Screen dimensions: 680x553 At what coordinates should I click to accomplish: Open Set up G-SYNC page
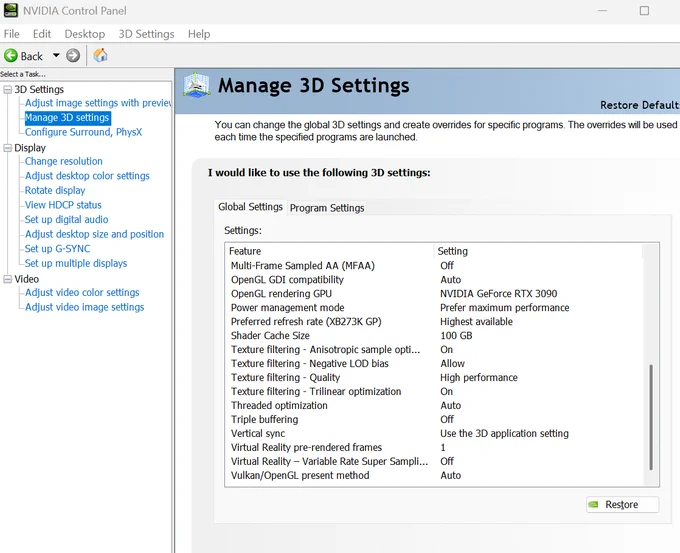click(58, 249)
